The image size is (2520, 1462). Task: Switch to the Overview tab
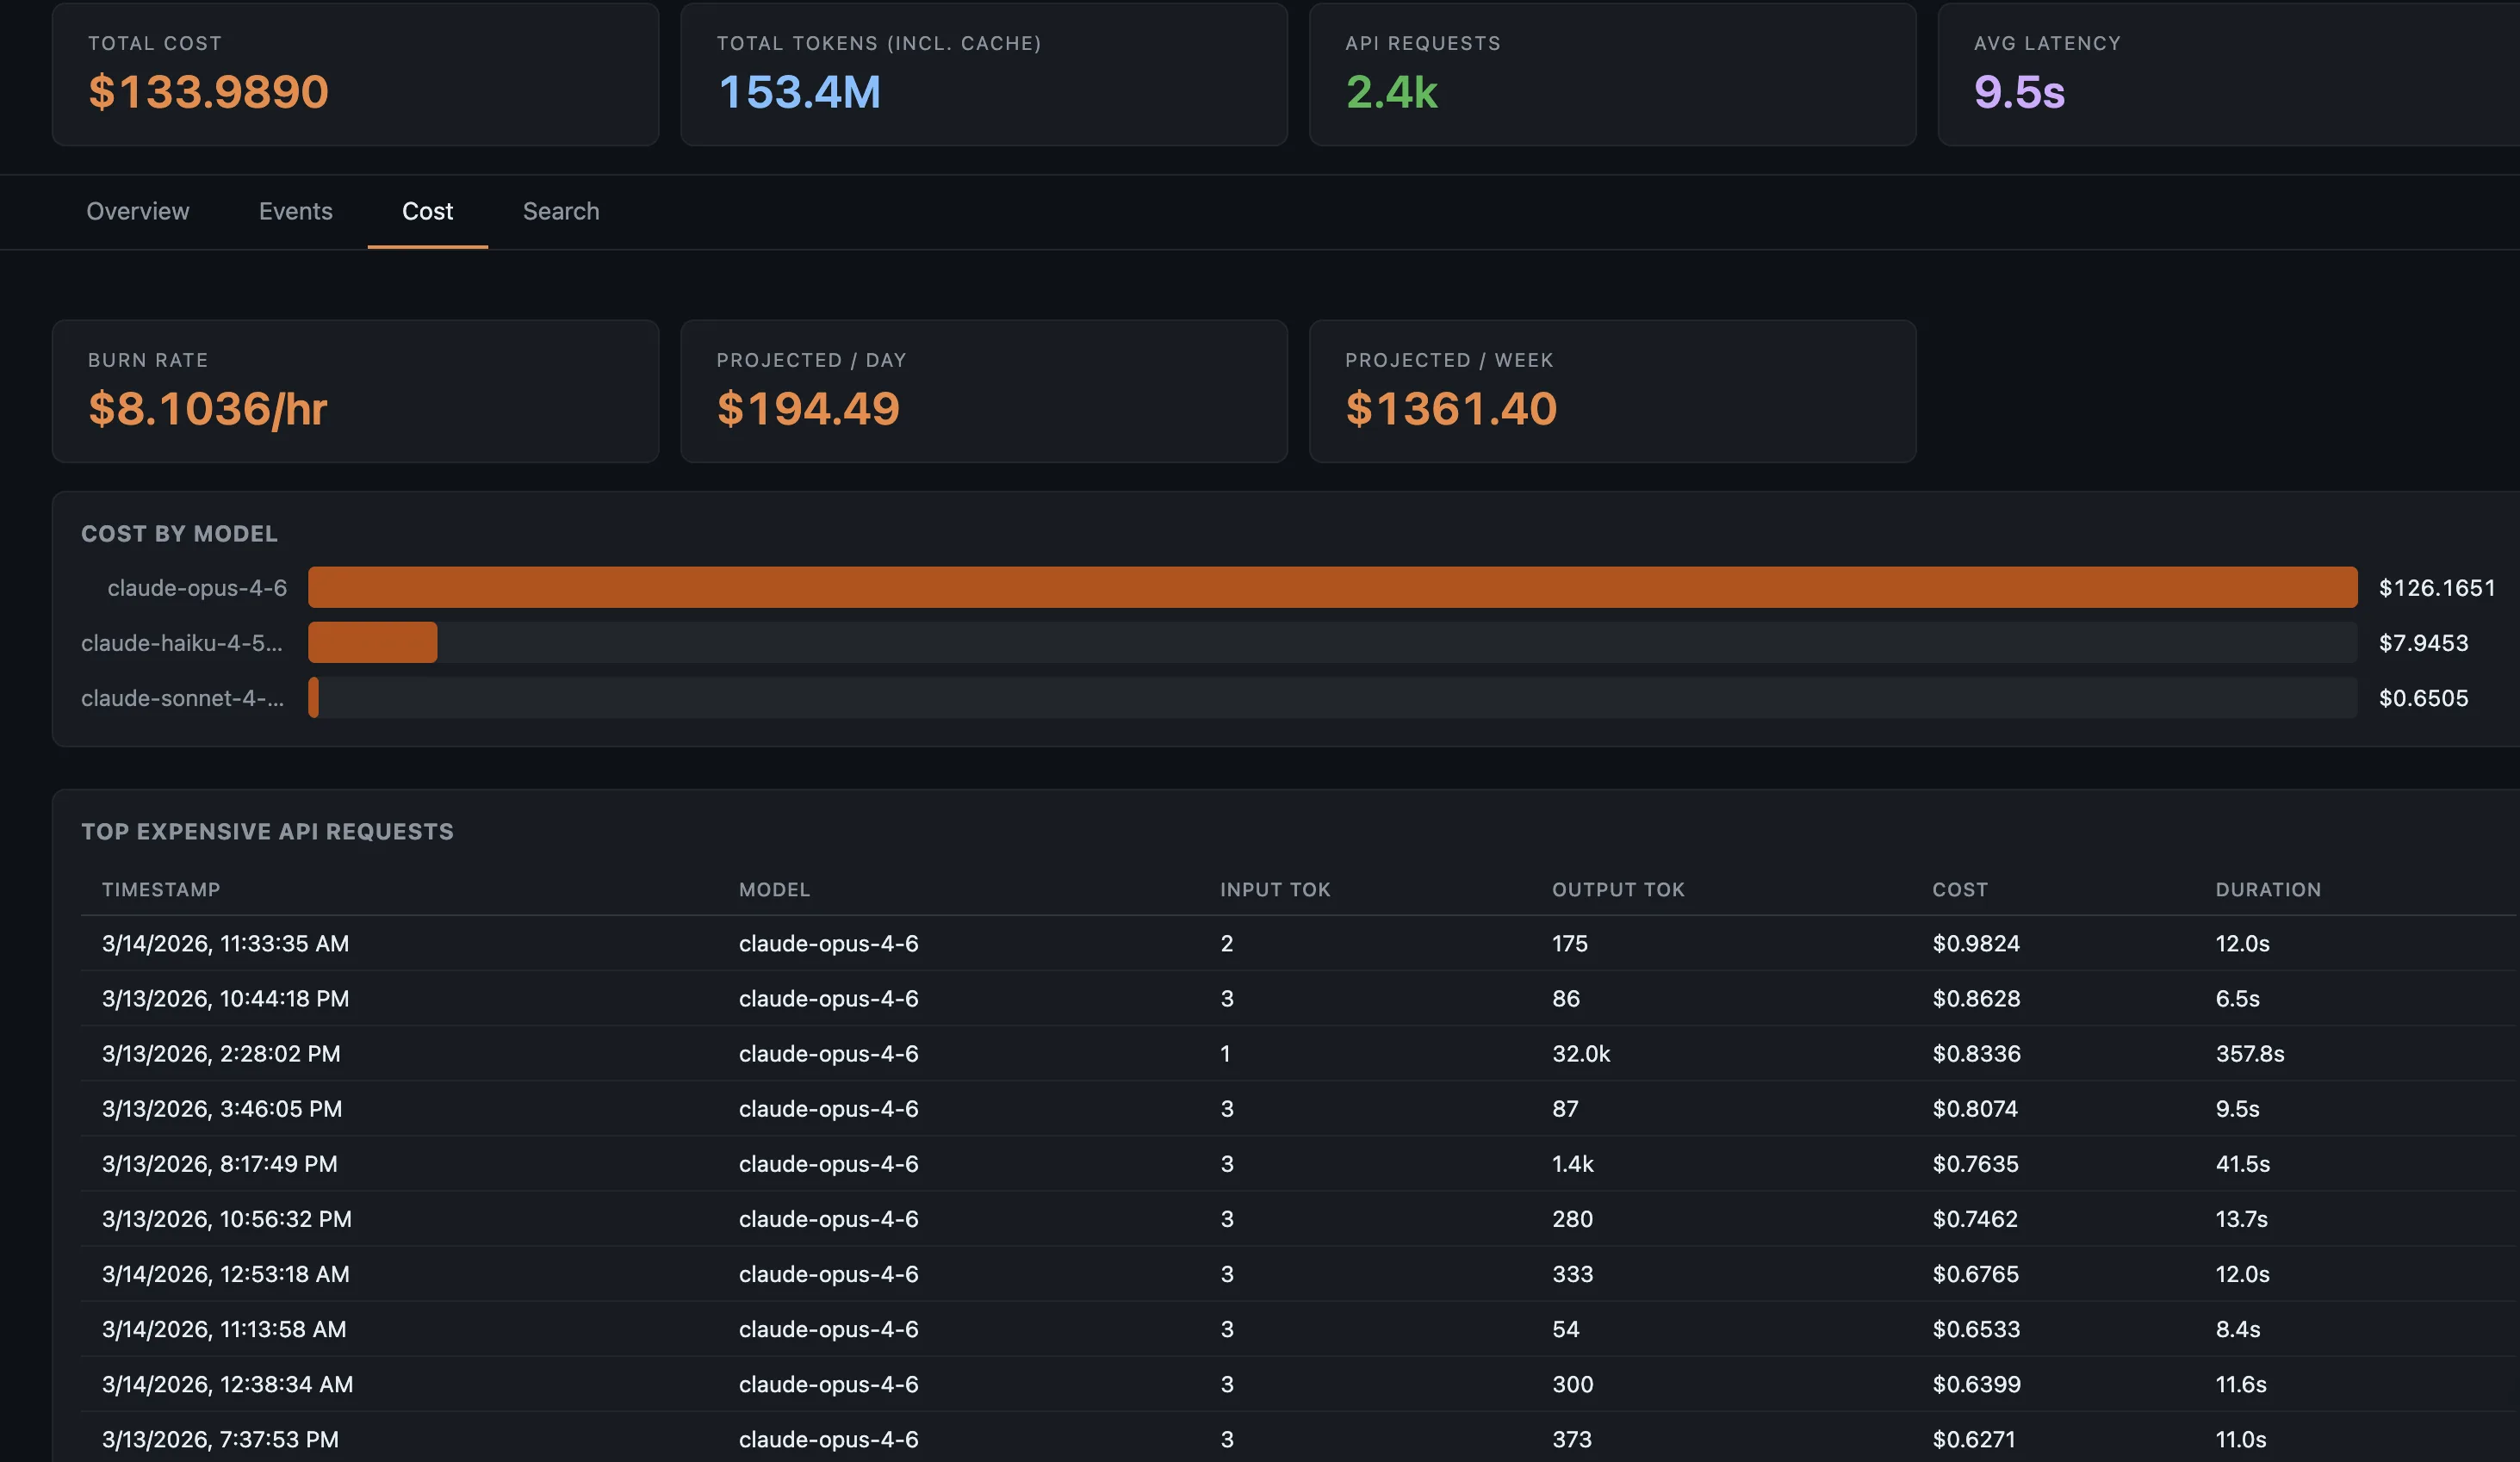[137, 211]
